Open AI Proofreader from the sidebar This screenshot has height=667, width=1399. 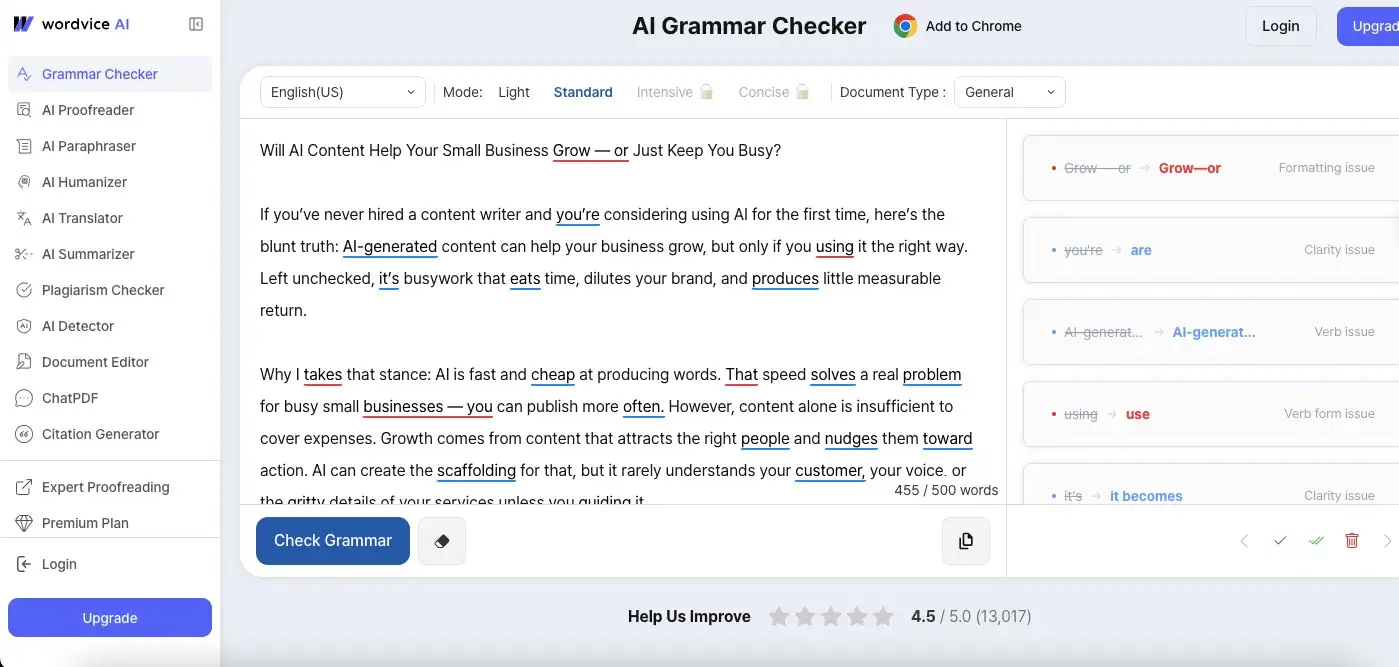tap(110, 110)
